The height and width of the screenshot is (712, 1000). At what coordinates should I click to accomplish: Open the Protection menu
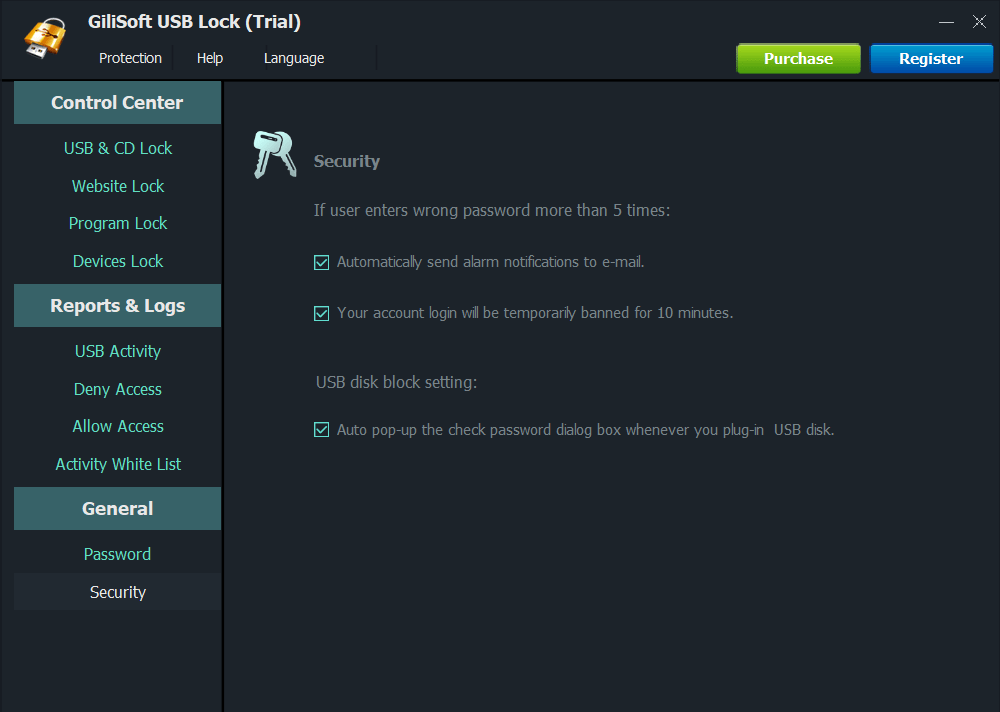[x=130, y=58]
